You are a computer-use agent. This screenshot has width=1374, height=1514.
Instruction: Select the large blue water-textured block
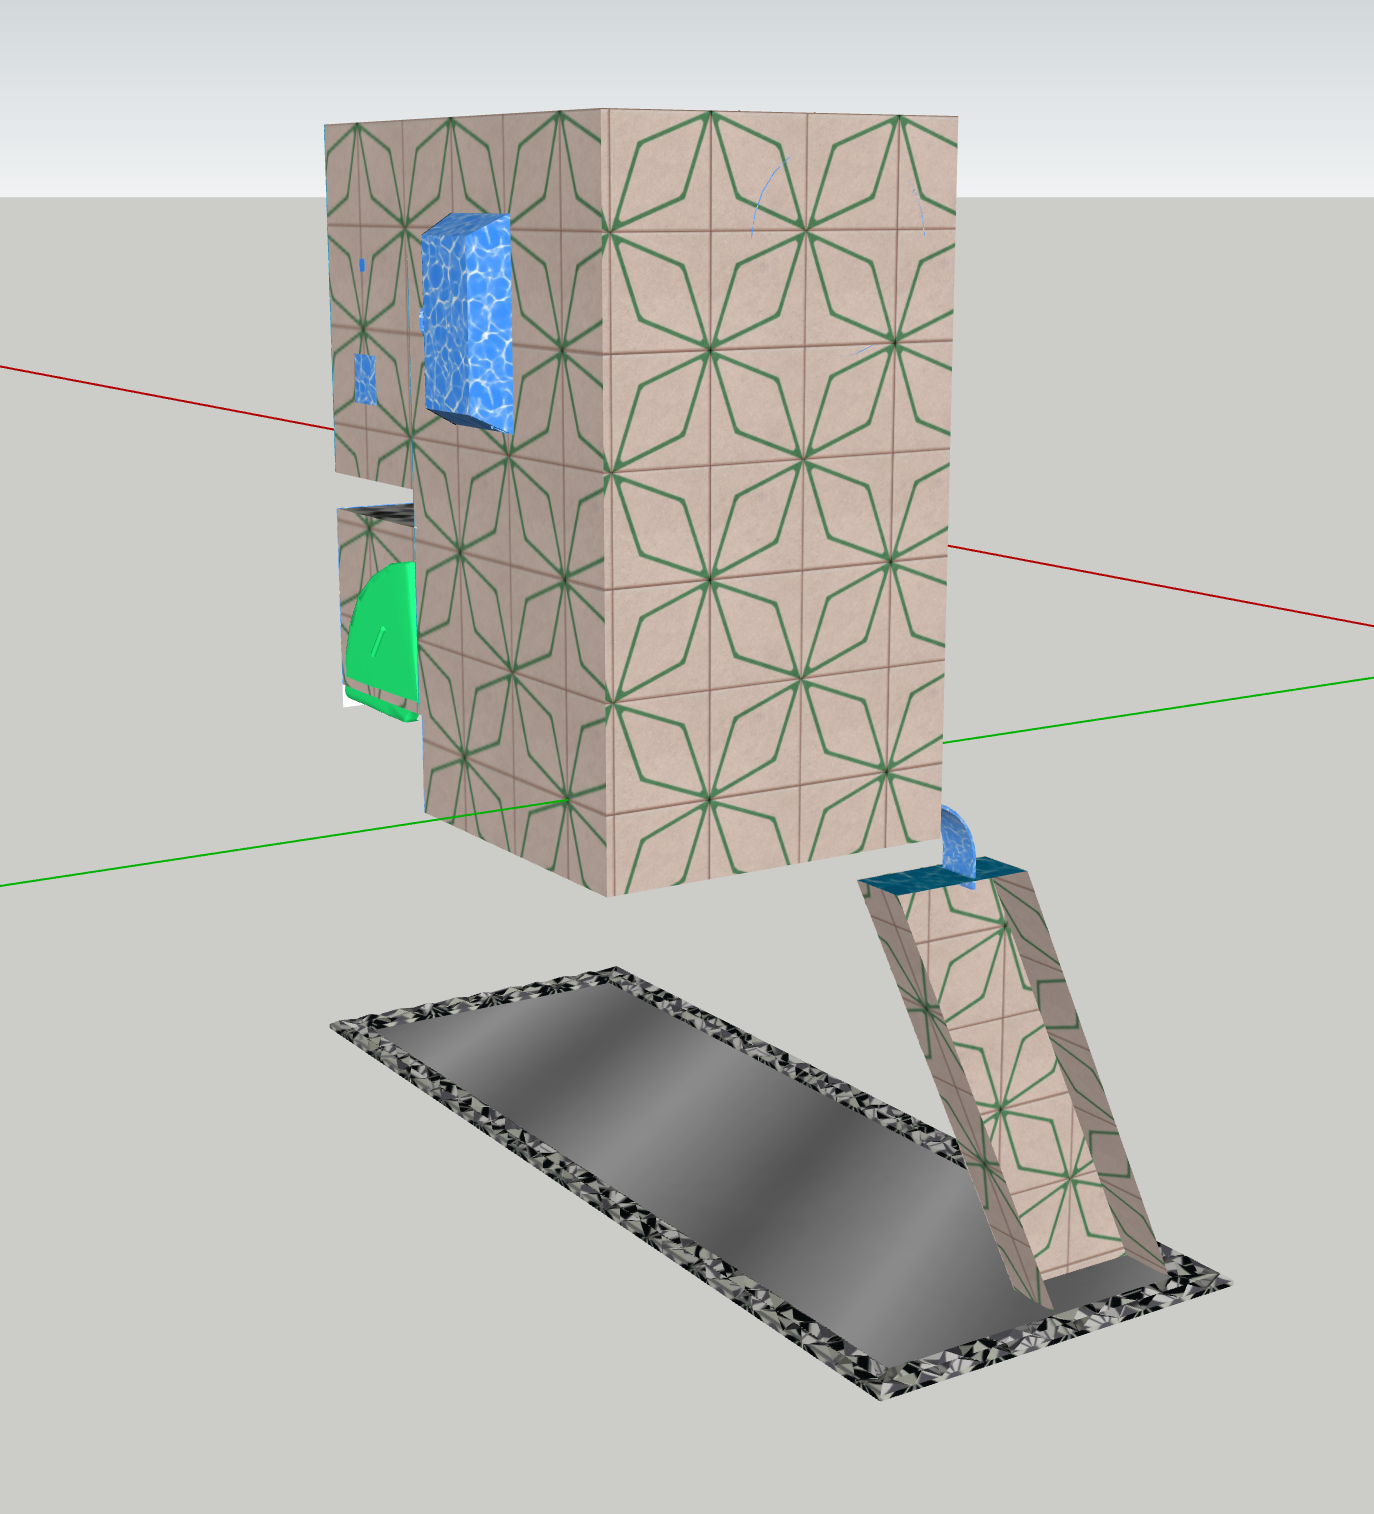point(468,322)
